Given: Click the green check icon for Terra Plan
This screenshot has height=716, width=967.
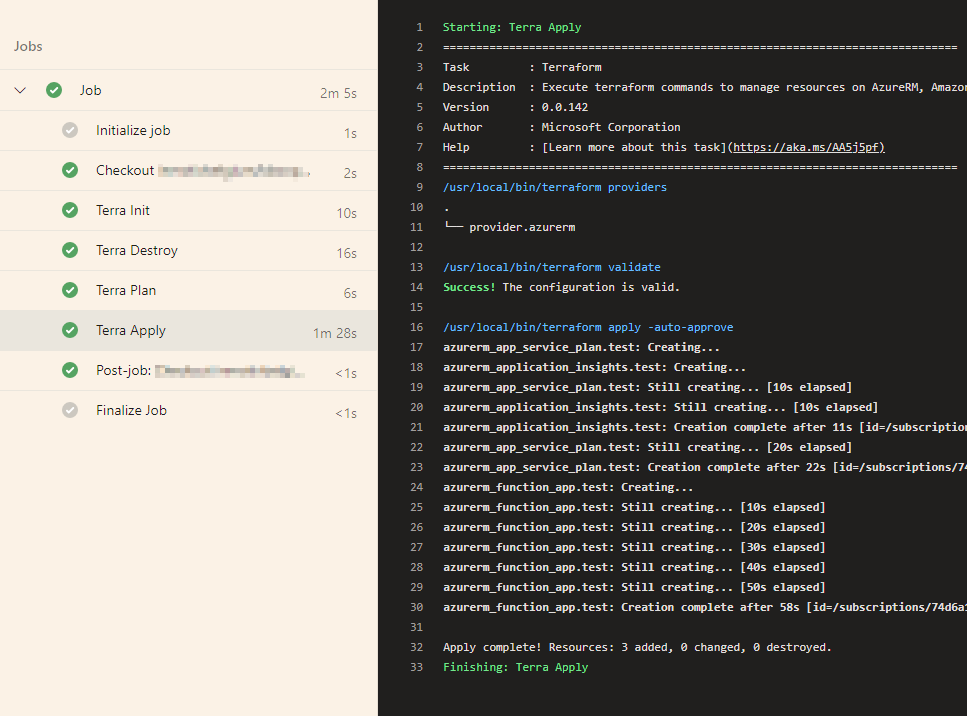Looking at the screenshot, I should (x=70, y=290).
